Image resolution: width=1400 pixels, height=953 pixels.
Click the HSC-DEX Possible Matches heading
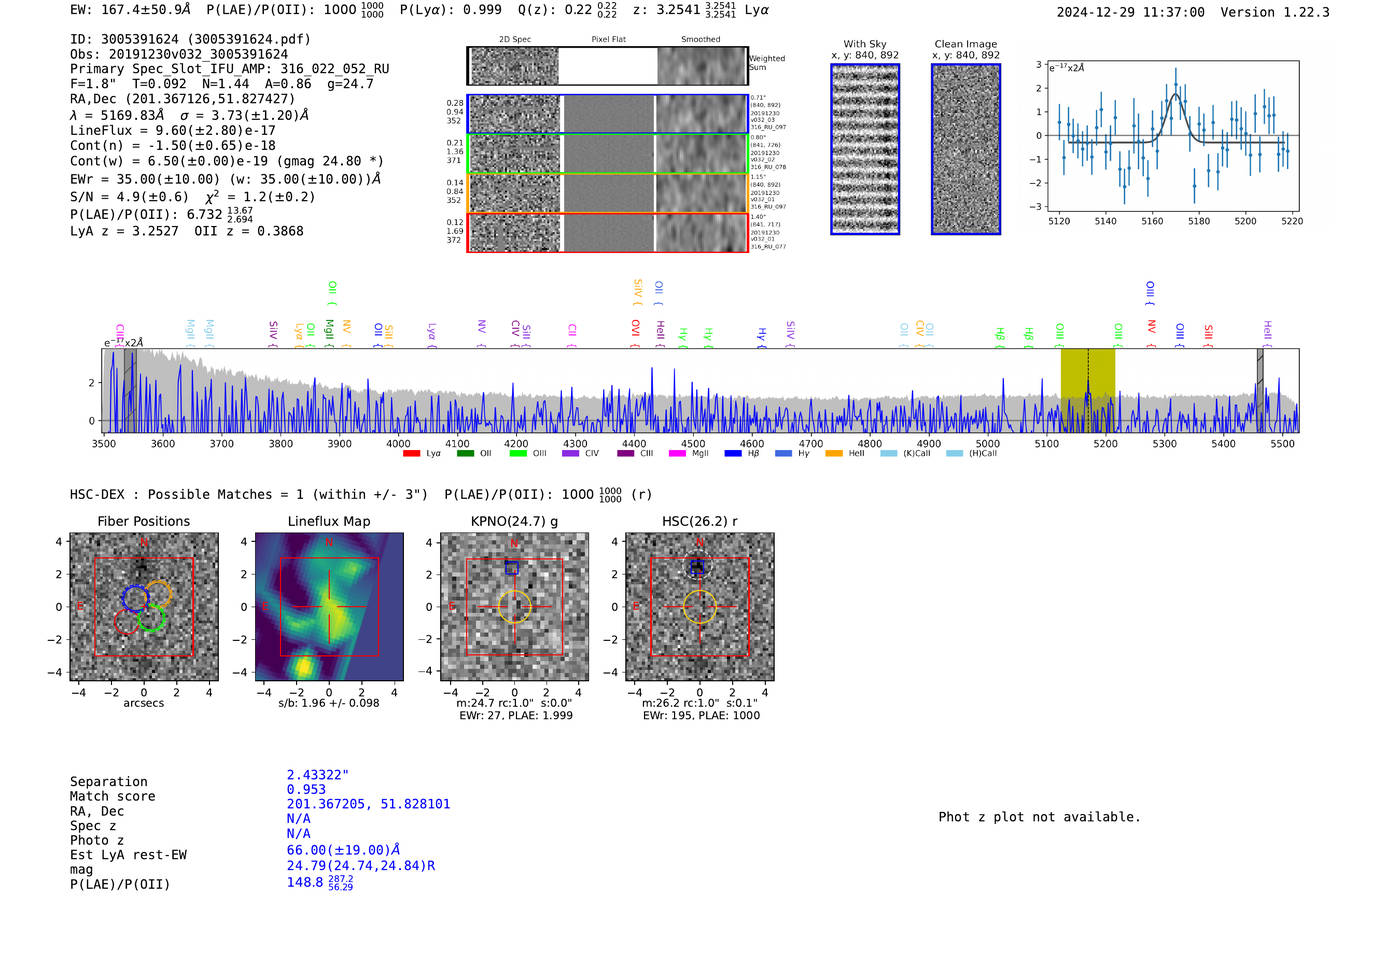[x=249, y=494]
